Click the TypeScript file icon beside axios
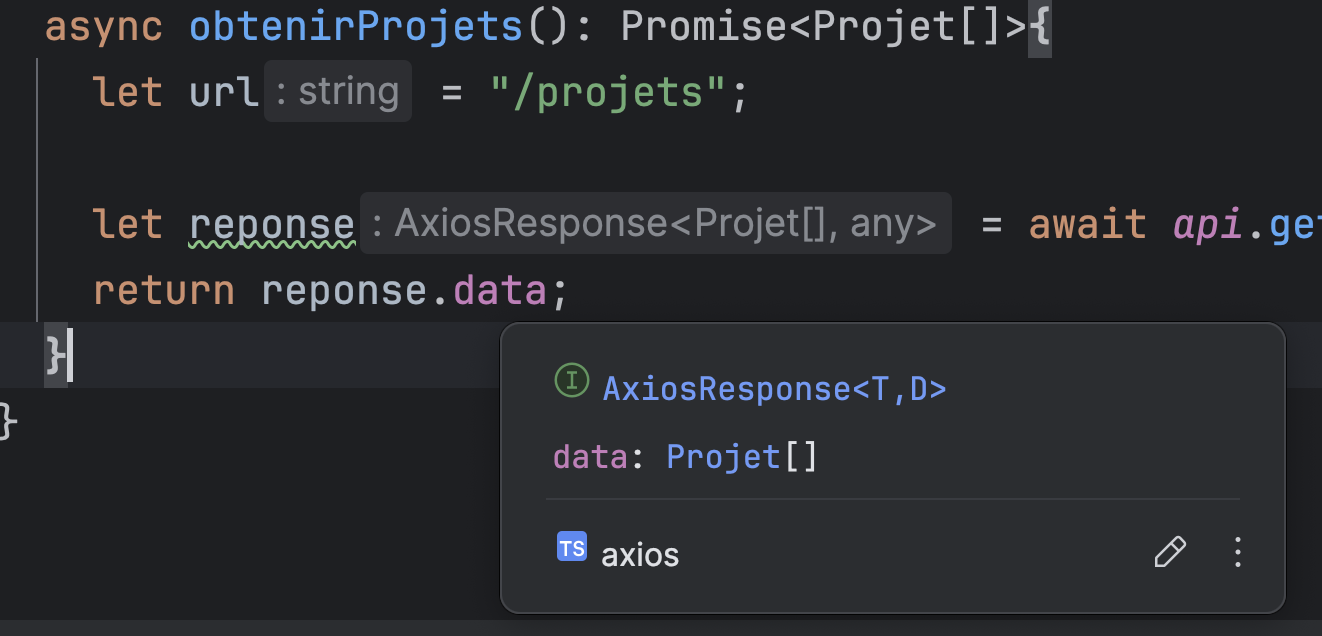This screenshot has height=636, width=1322. [x=572, y=548]
